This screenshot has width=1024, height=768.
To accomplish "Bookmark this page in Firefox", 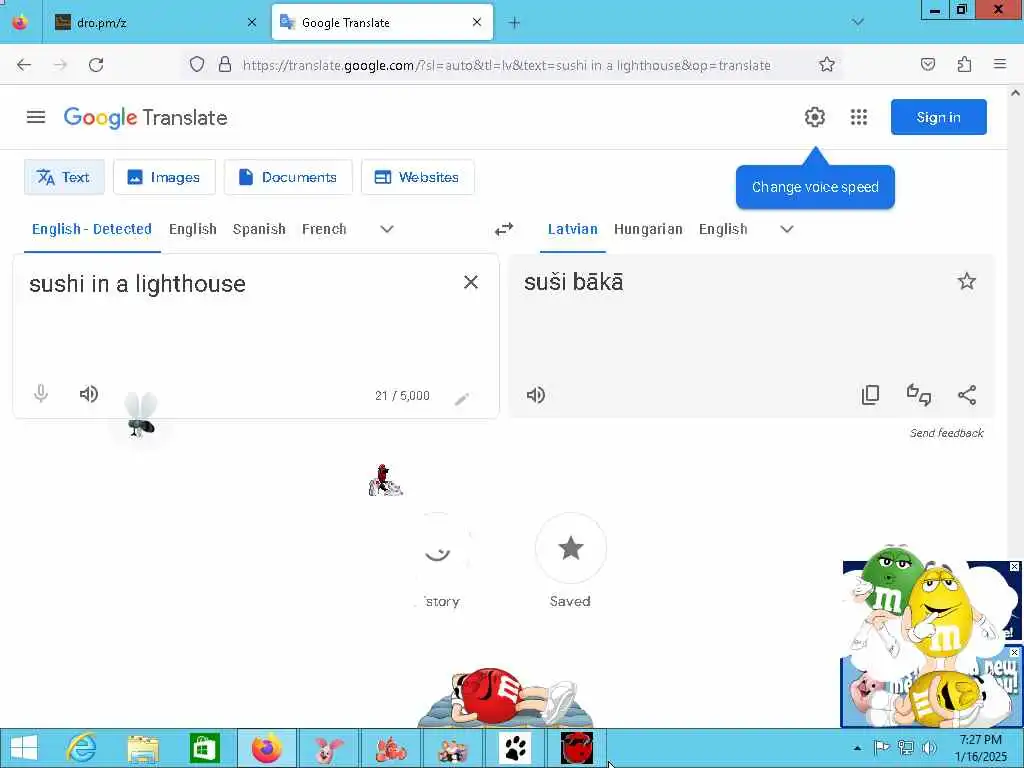I will tap(827, 64).
